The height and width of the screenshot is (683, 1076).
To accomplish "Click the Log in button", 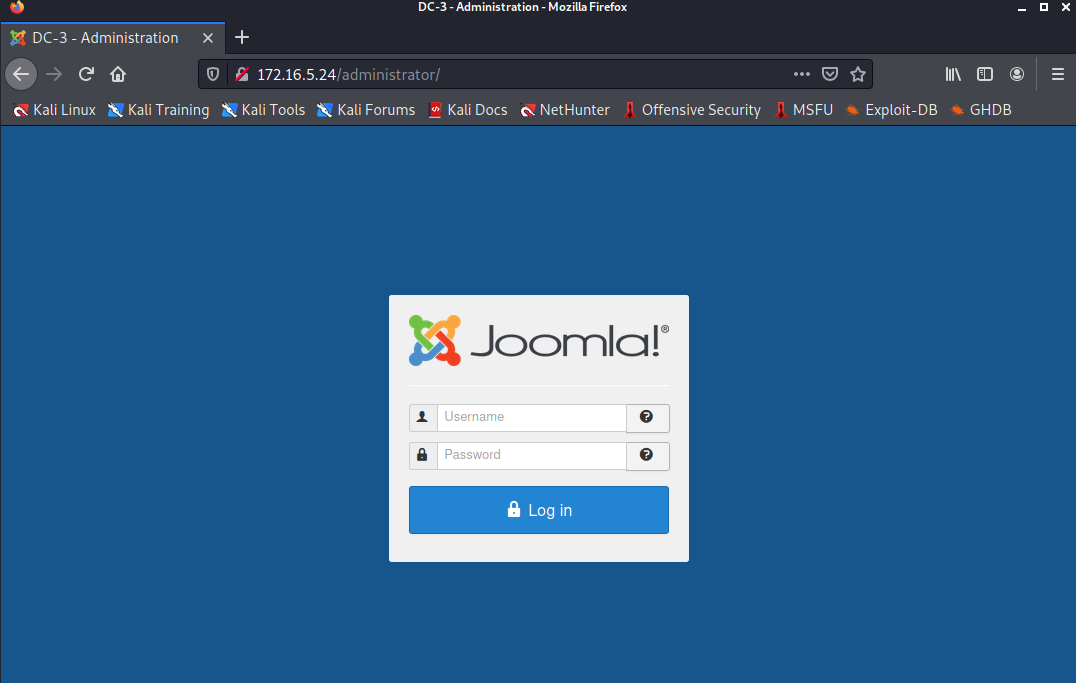I will pos(539,510).
